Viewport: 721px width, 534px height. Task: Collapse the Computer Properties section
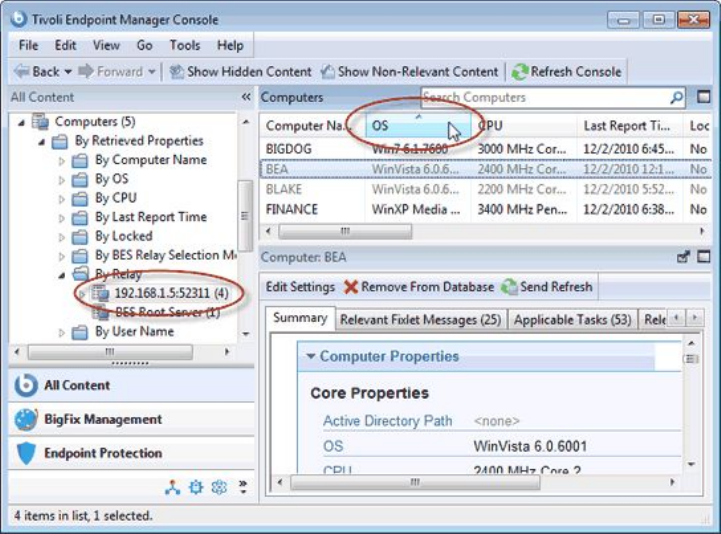coord(311,356)
